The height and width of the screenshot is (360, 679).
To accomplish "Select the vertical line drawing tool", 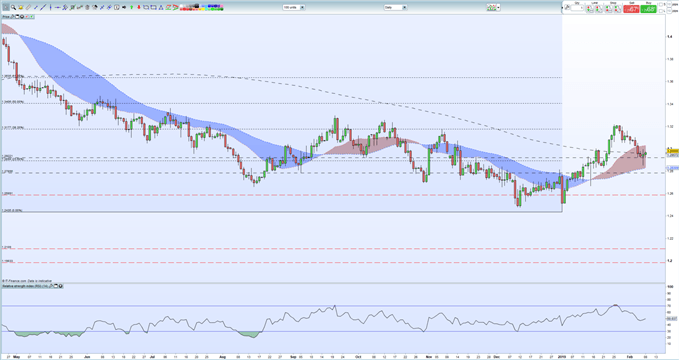I will click(50, 7).
